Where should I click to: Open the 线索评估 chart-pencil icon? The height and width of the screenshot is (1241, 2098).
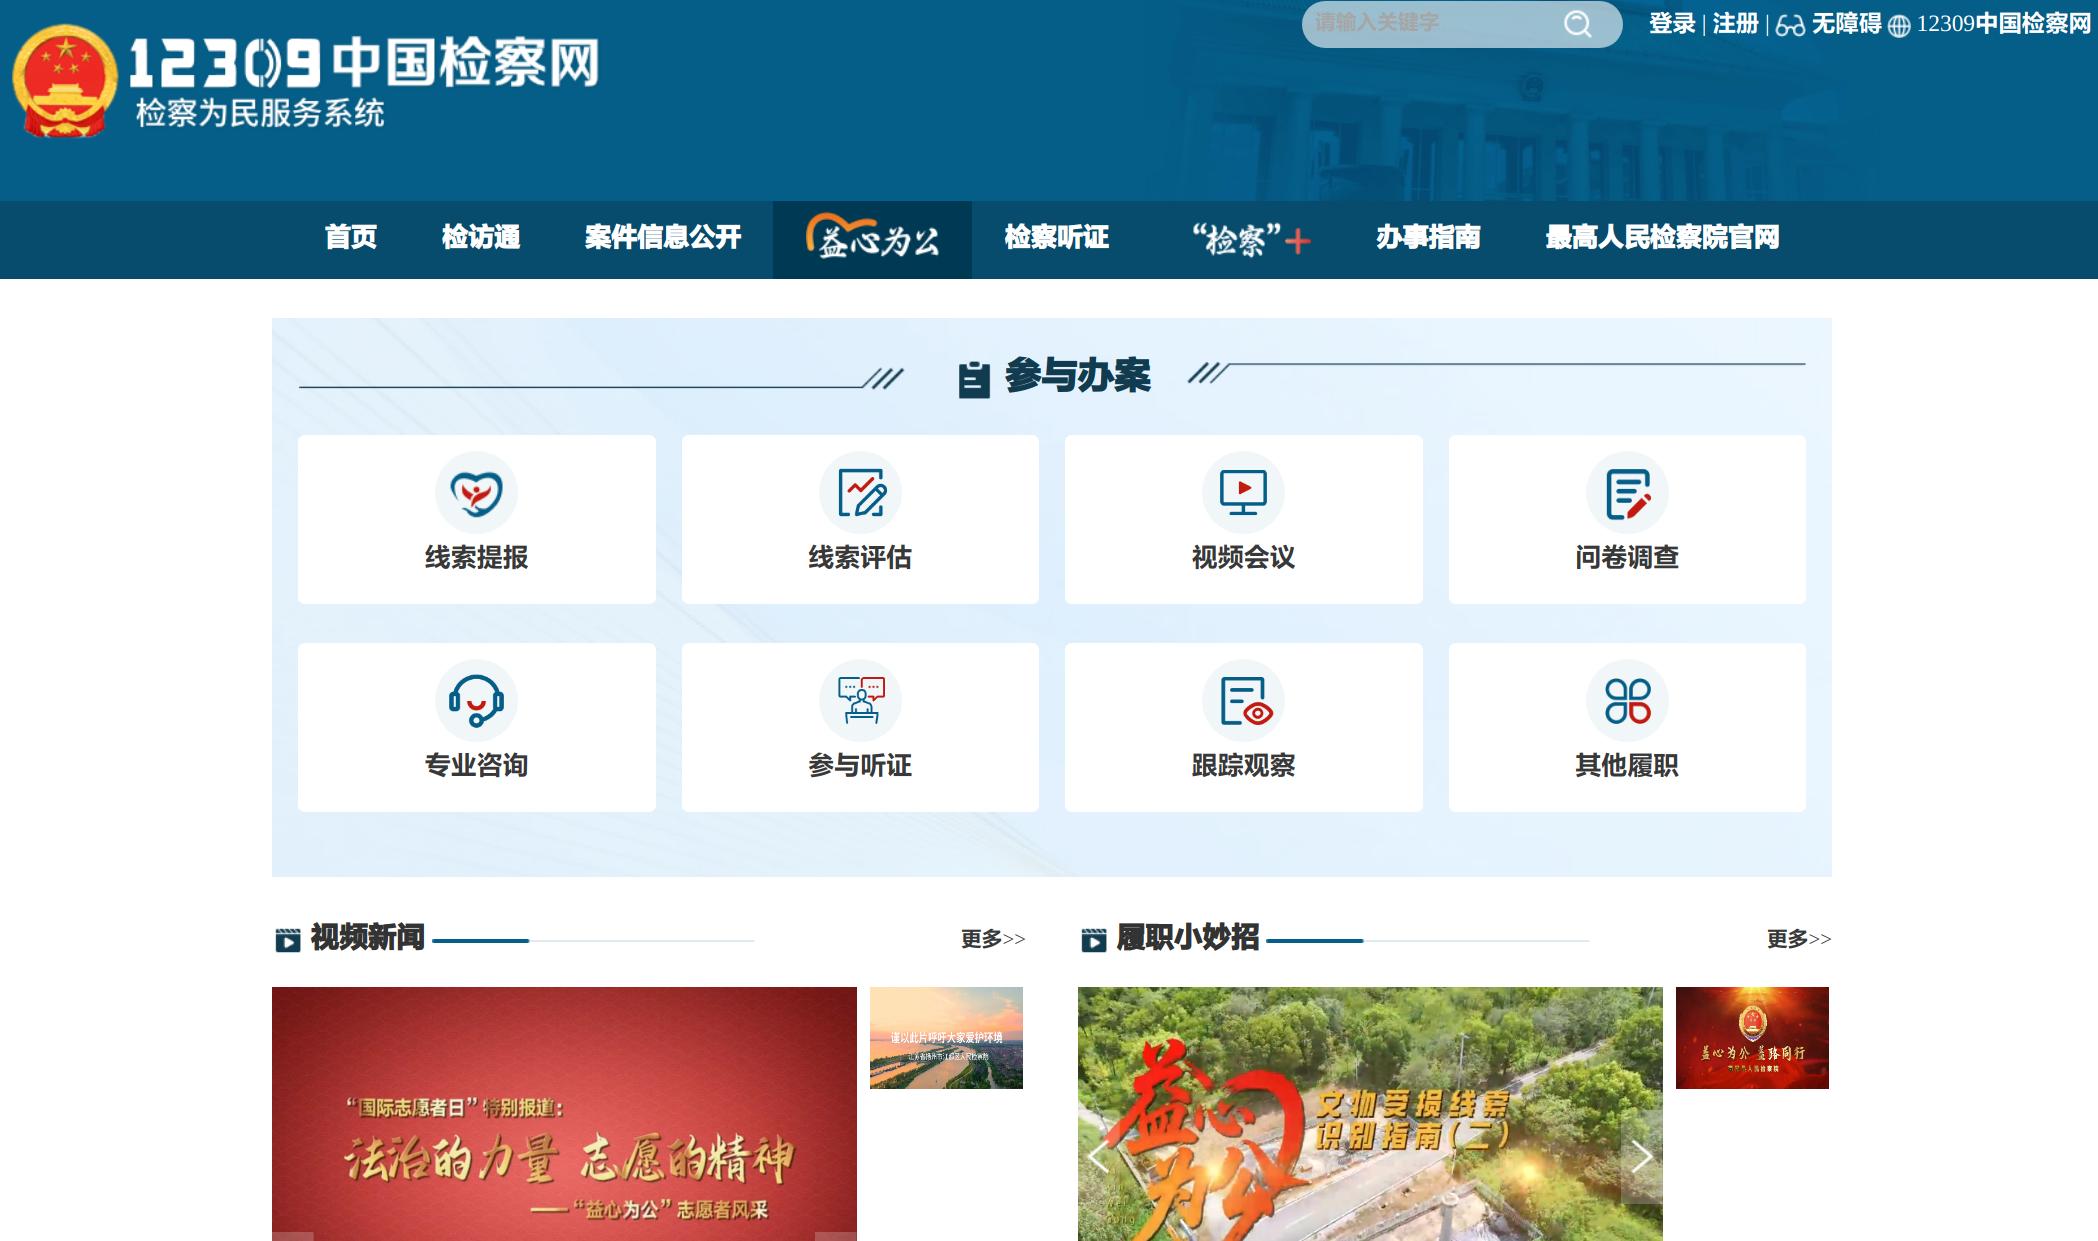[860, 493]
